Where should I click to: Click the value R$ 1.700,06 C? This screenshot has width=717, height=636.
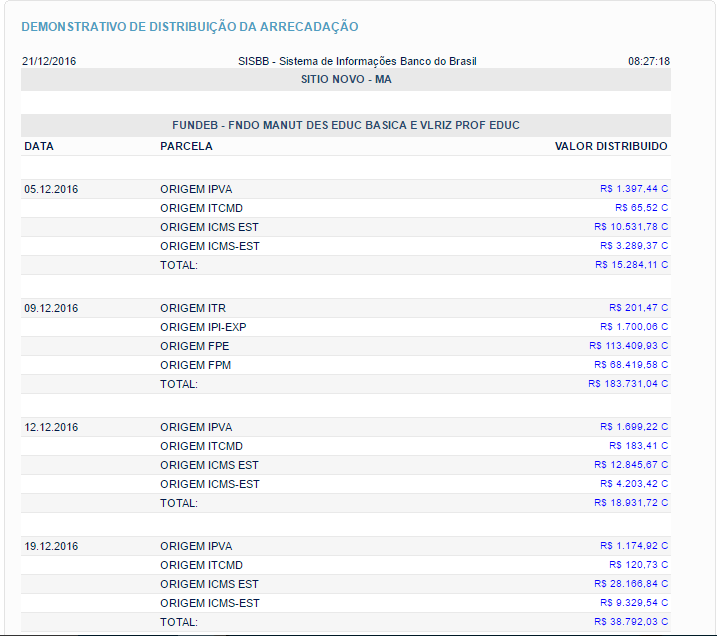coord(634,326)
